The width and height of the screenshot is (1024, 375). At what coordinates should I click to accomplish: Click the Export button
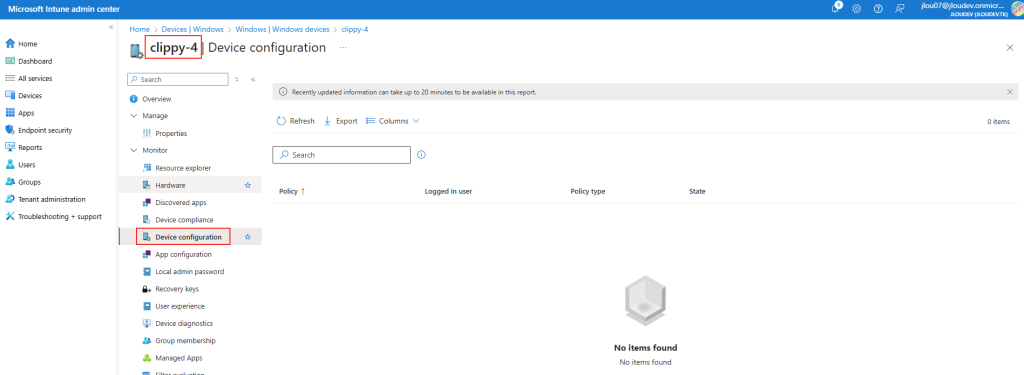coord(341,121)
